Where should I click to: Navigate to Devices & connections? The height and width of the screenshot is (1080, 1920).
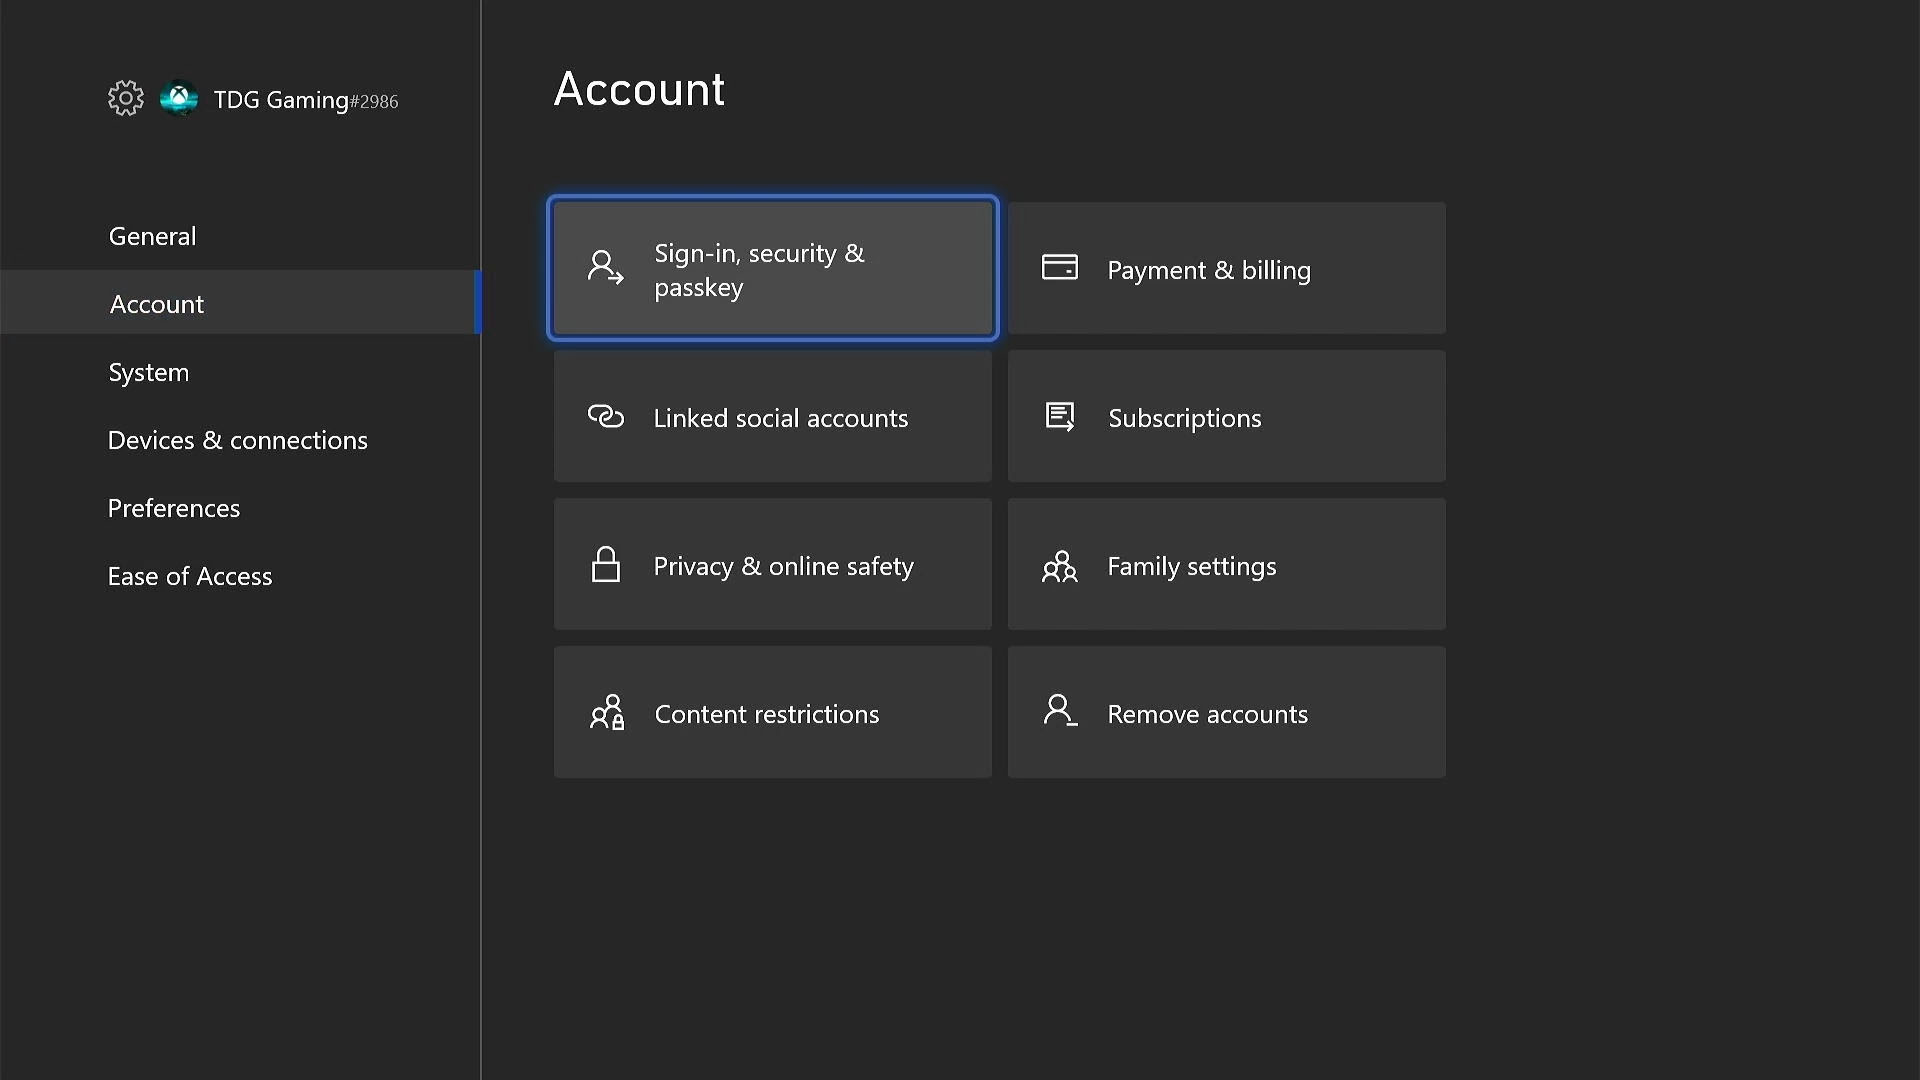[x=237, y=439]
